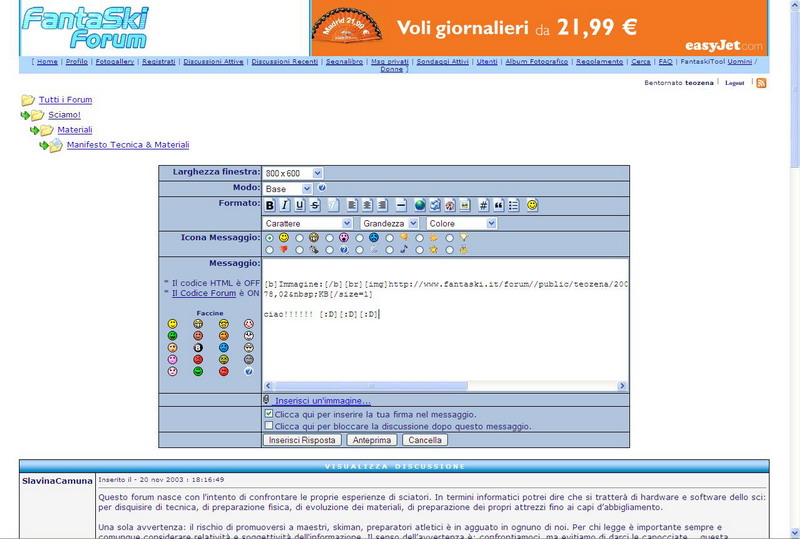Image resolution: width=800 pixels, height=539 pixels.
Task: Enable lock discussion after this message
Action: 269,425
